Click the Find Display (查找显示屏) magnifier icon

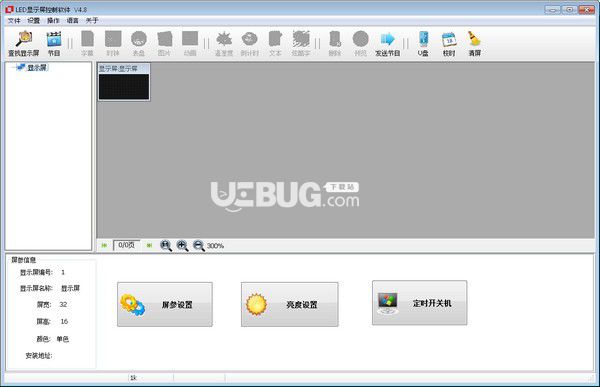point(24,39)
